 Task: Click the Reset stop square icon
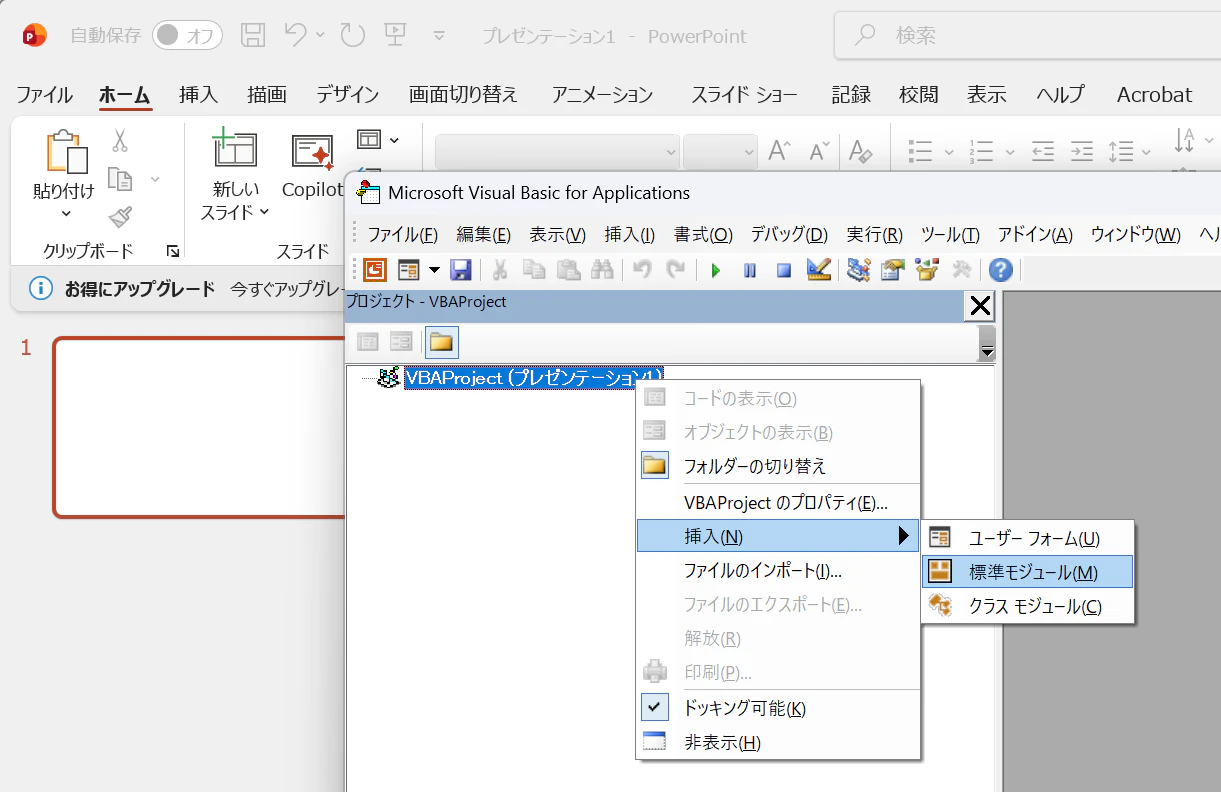[784, 270]
